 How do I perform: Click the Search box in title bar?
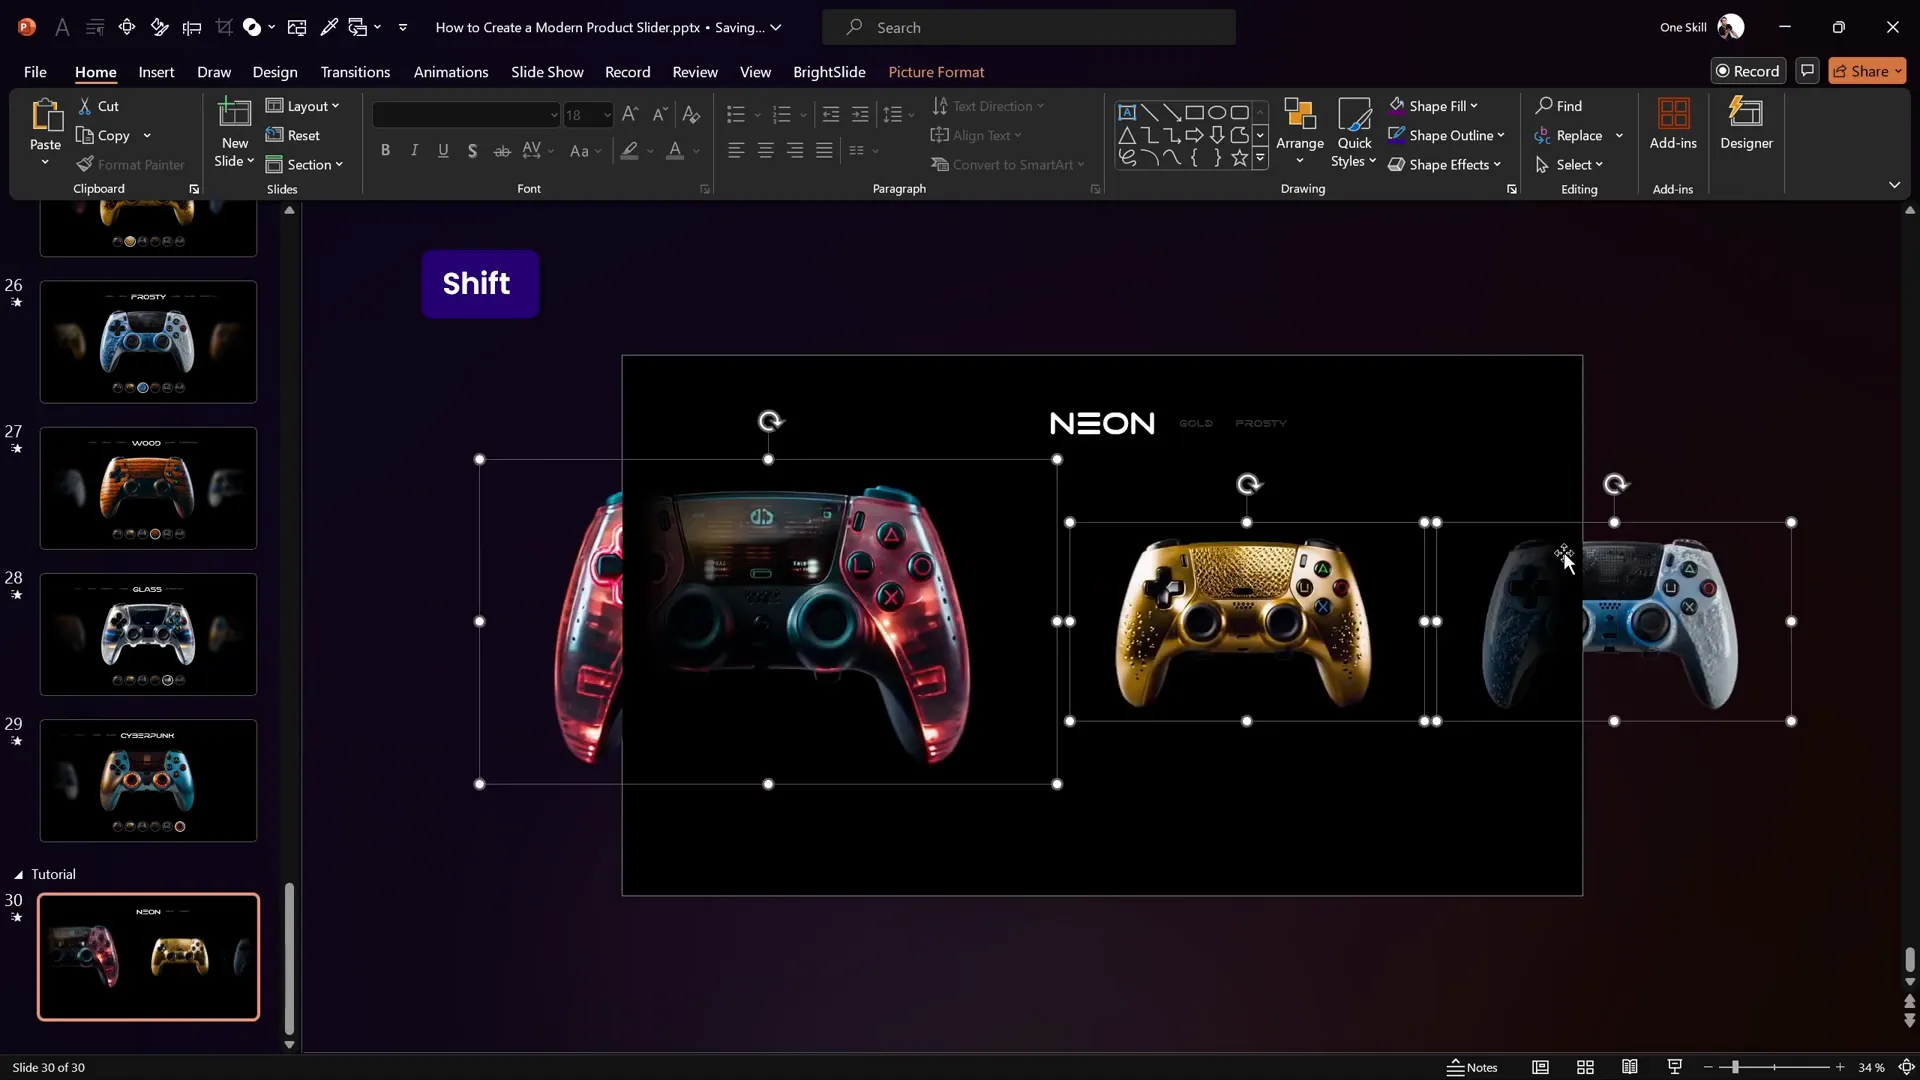click(1028, 28)
